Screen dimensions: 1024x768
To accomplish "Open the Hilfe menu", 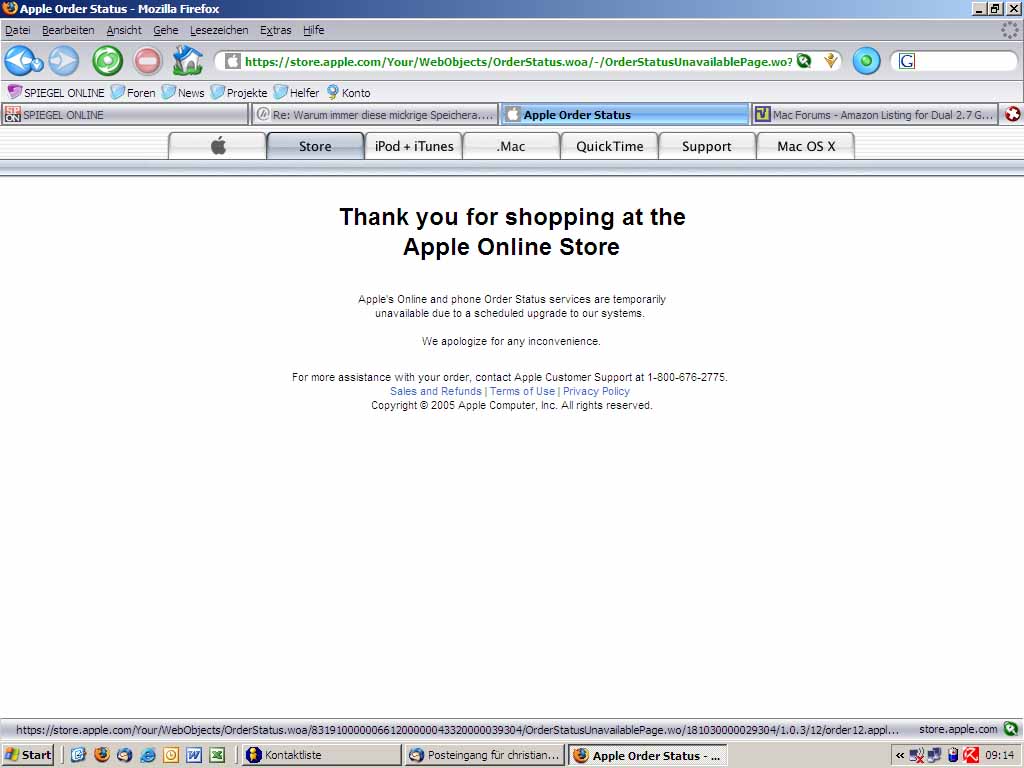I will pos(313,30).
